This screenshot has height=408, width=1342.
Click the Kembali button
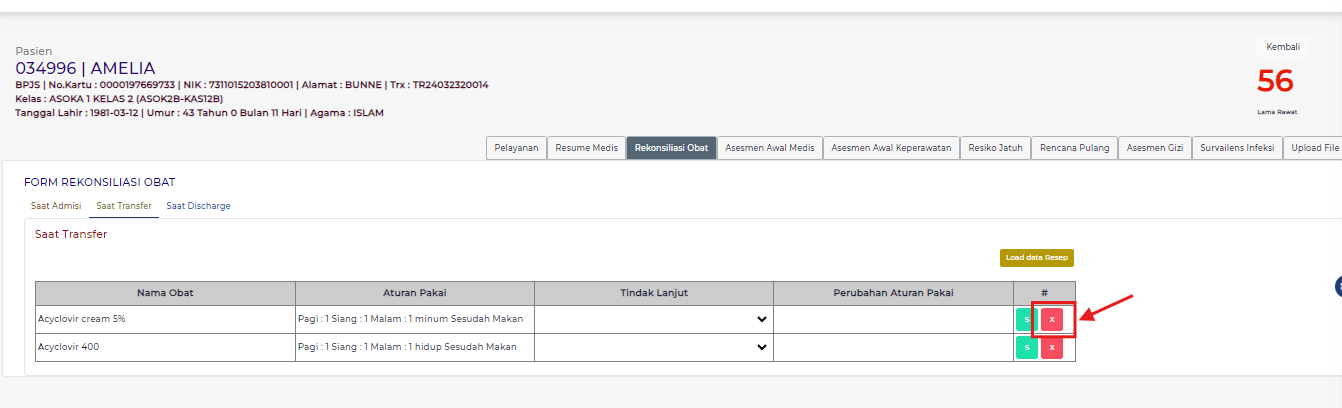coord(1283,47)
